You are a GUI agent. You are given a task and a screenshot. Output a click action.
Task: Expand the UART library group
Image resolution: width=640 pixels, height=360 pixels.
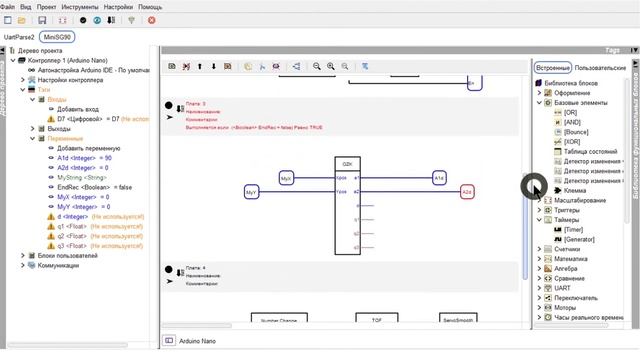pos(539,288)
